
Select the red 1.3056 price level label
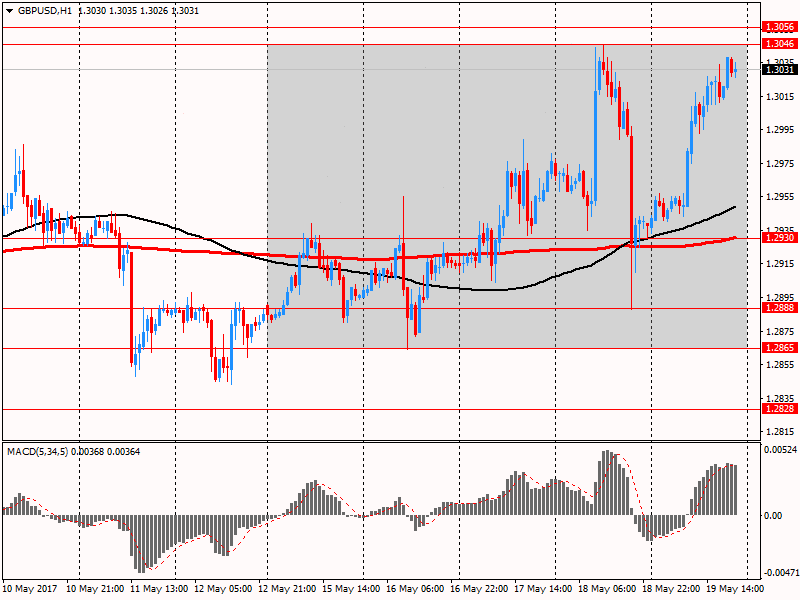pyautogui.click(x=779, y=27)
